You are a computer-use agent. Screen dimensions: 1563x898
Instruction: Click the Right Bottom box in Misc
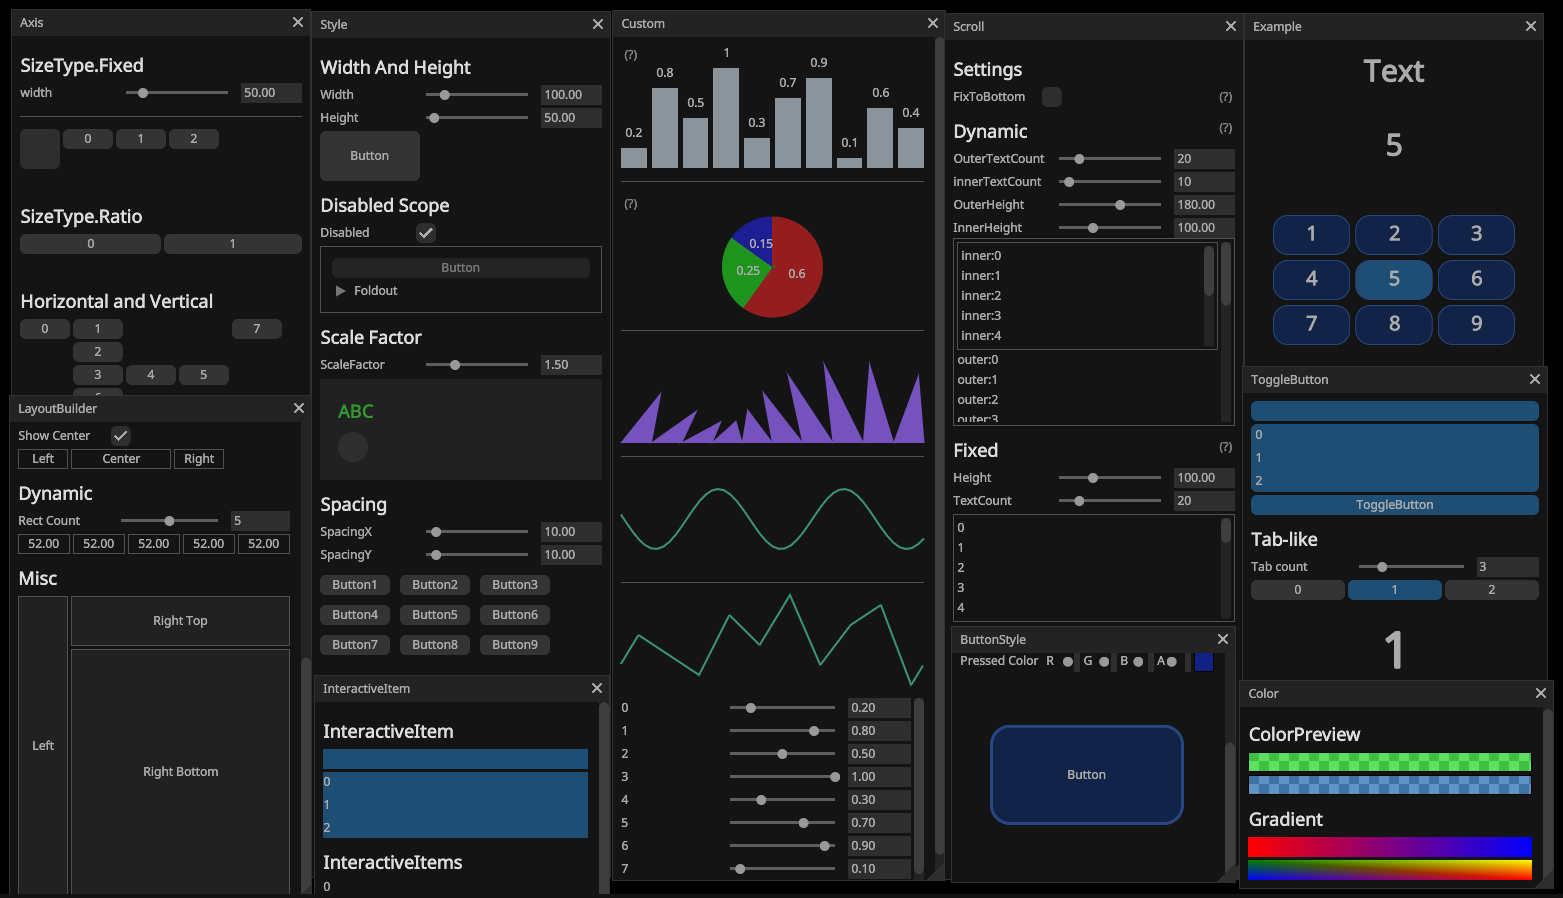pos(180,772)
